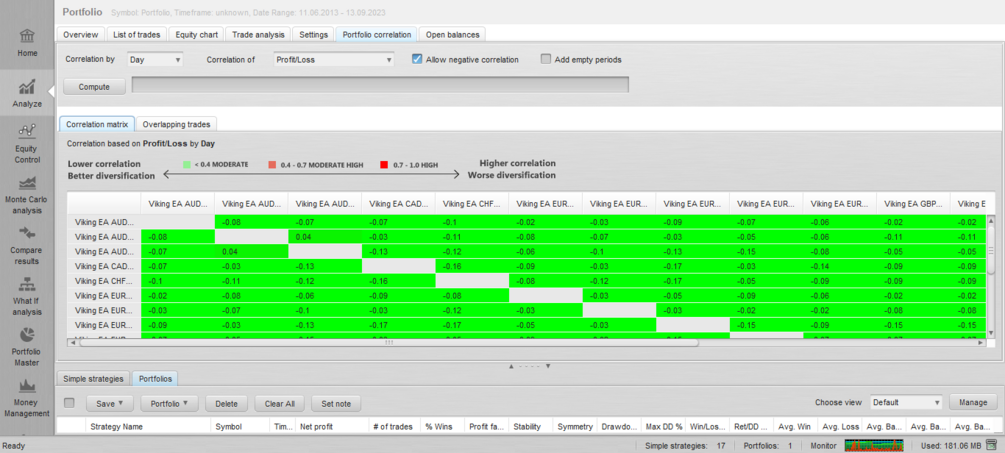
Task: Click the Simple strategies: 17 status entry
Action: tap(685, 445)
